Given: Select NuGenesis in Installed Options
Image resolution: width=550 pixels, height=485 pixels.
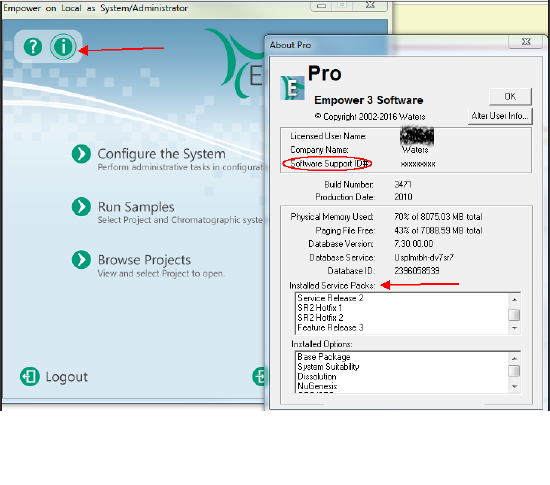Looking at the screenshot, I should pyautogui.click(x=317, y=386).
